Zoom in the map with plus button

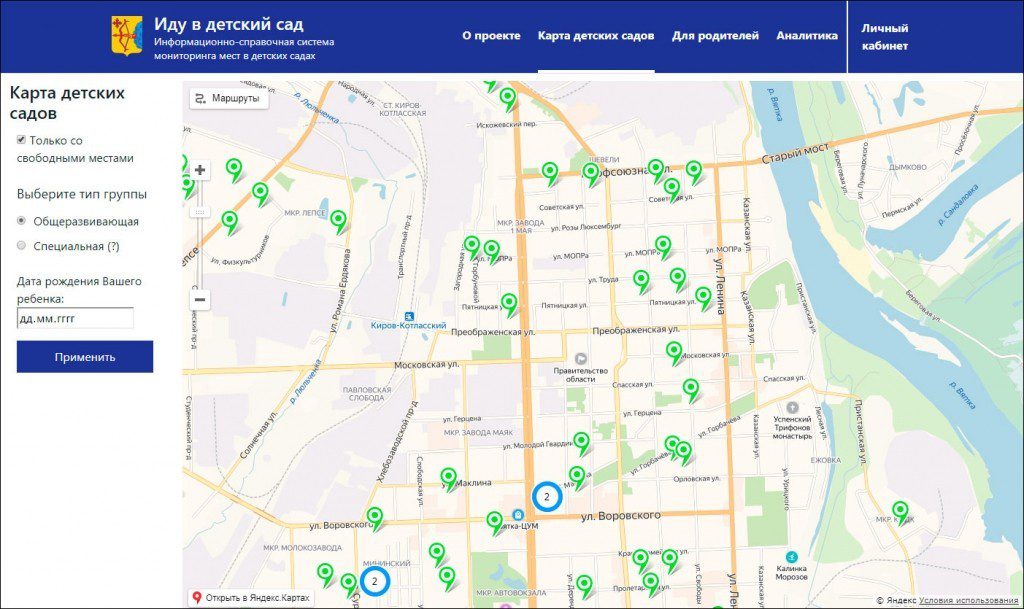coord(200,170)
